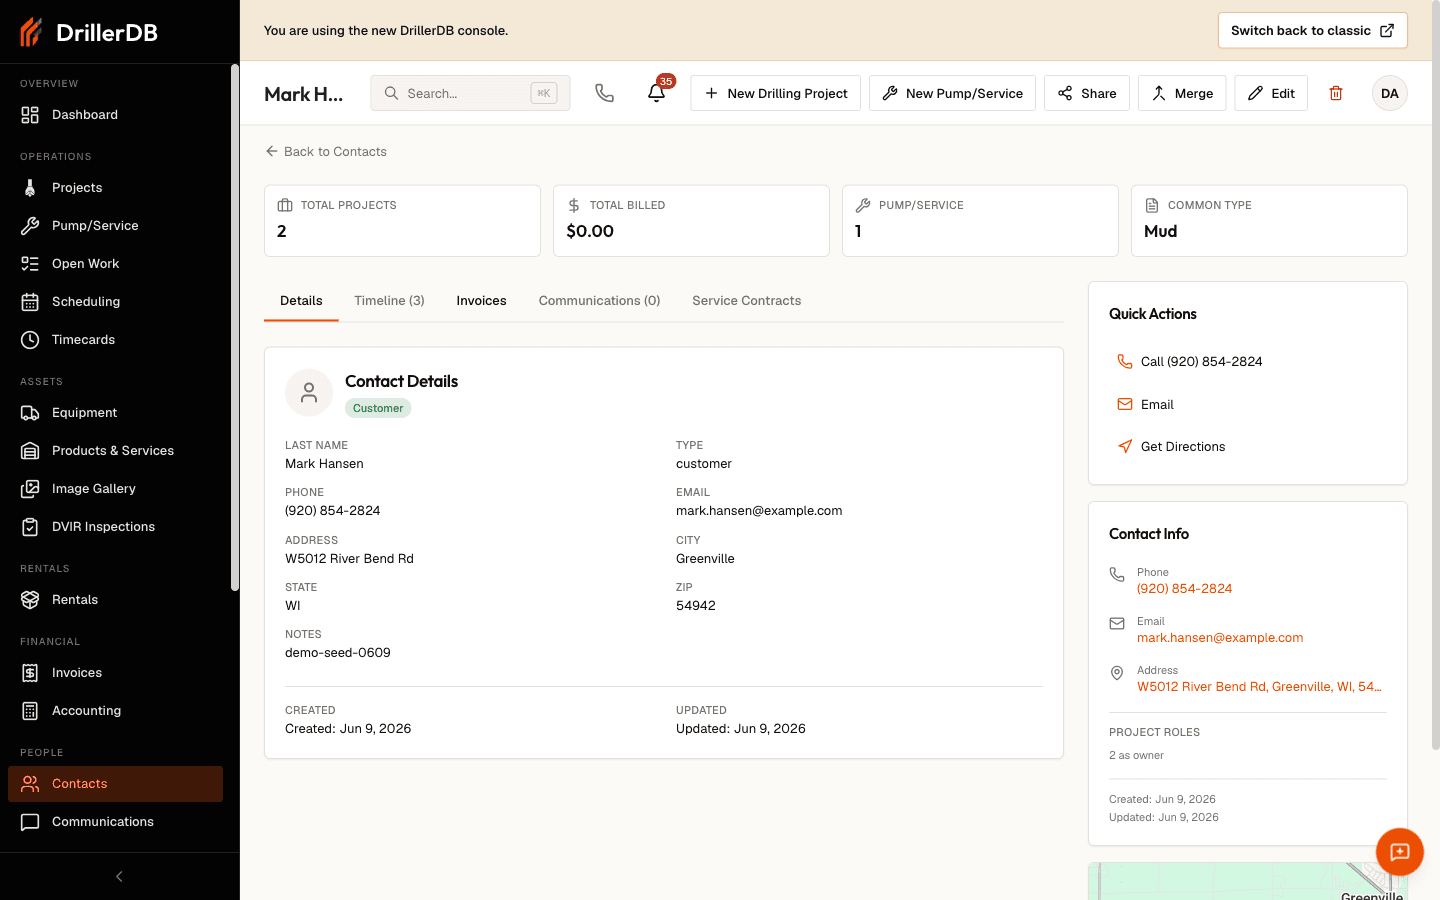Open Scheduling from the sidebar

pos(115,302)
